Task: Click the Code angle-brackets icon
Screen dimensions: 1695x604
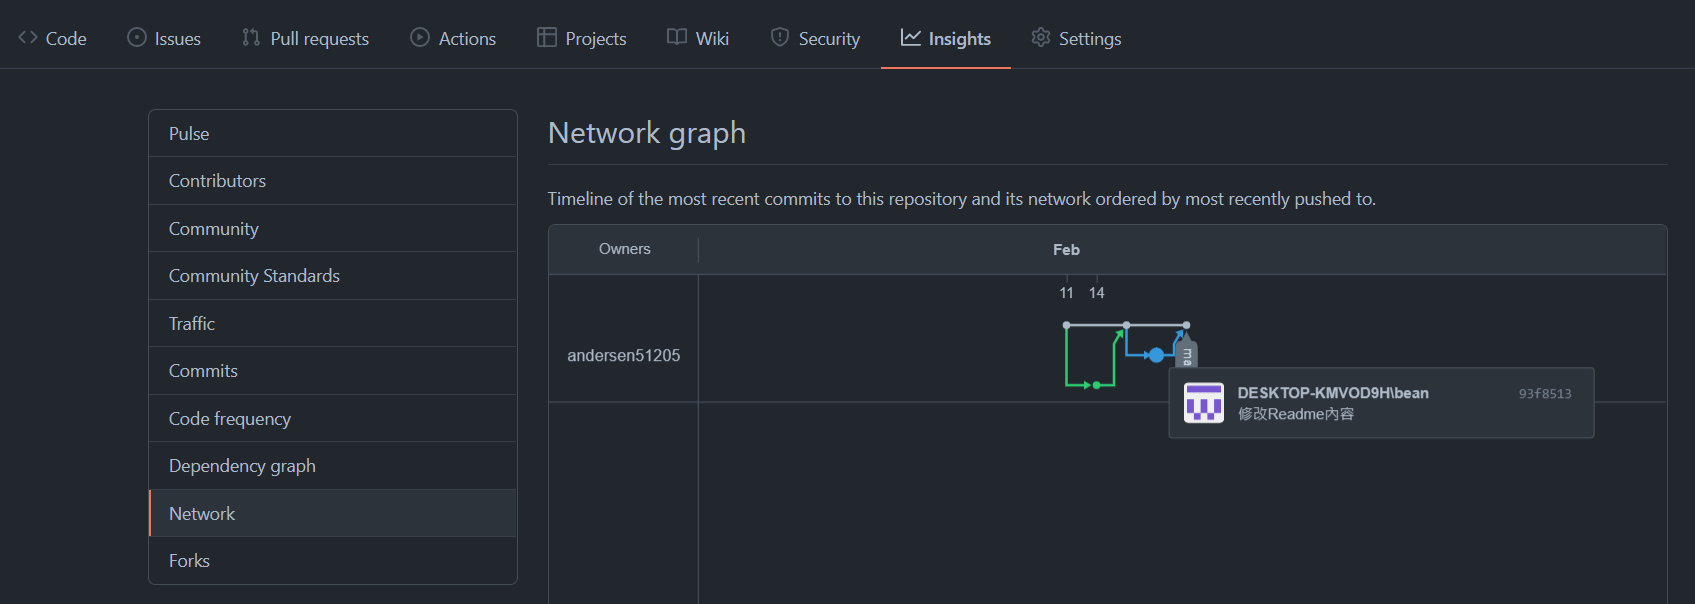Action: click(28, 37)
